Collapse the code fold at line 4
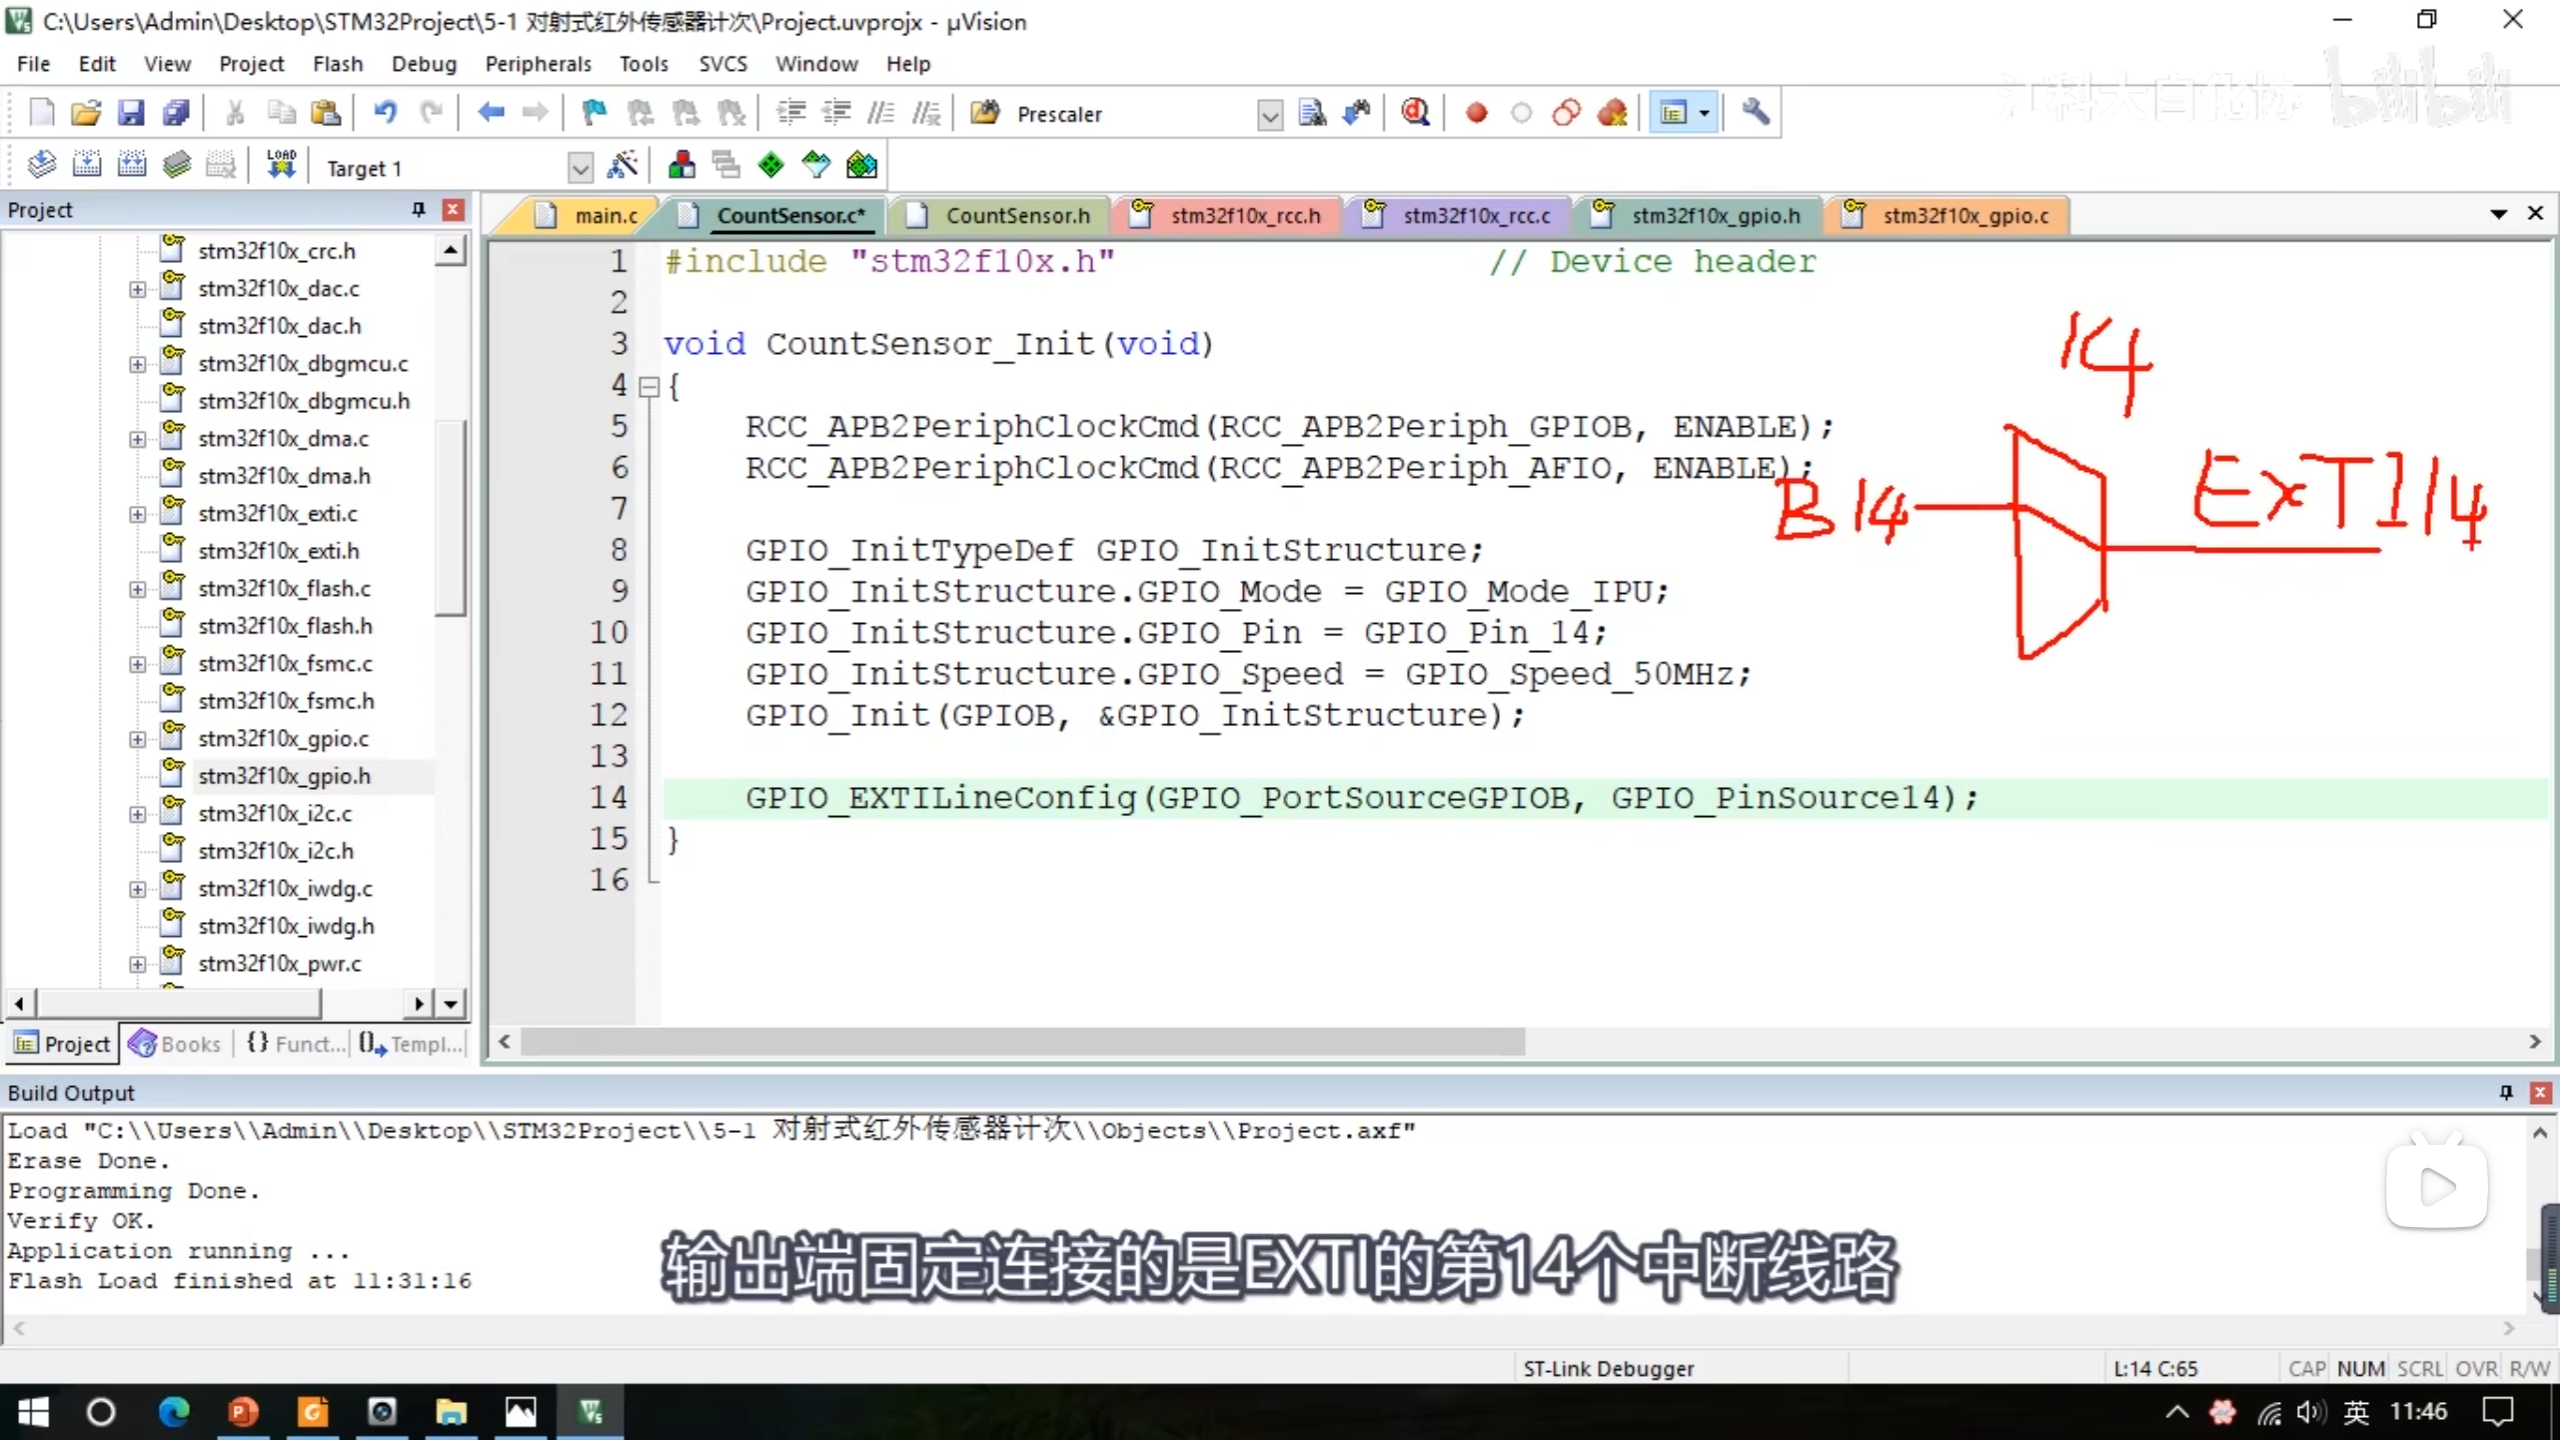Screen dimensions: 2560x1440 (649, 386)
